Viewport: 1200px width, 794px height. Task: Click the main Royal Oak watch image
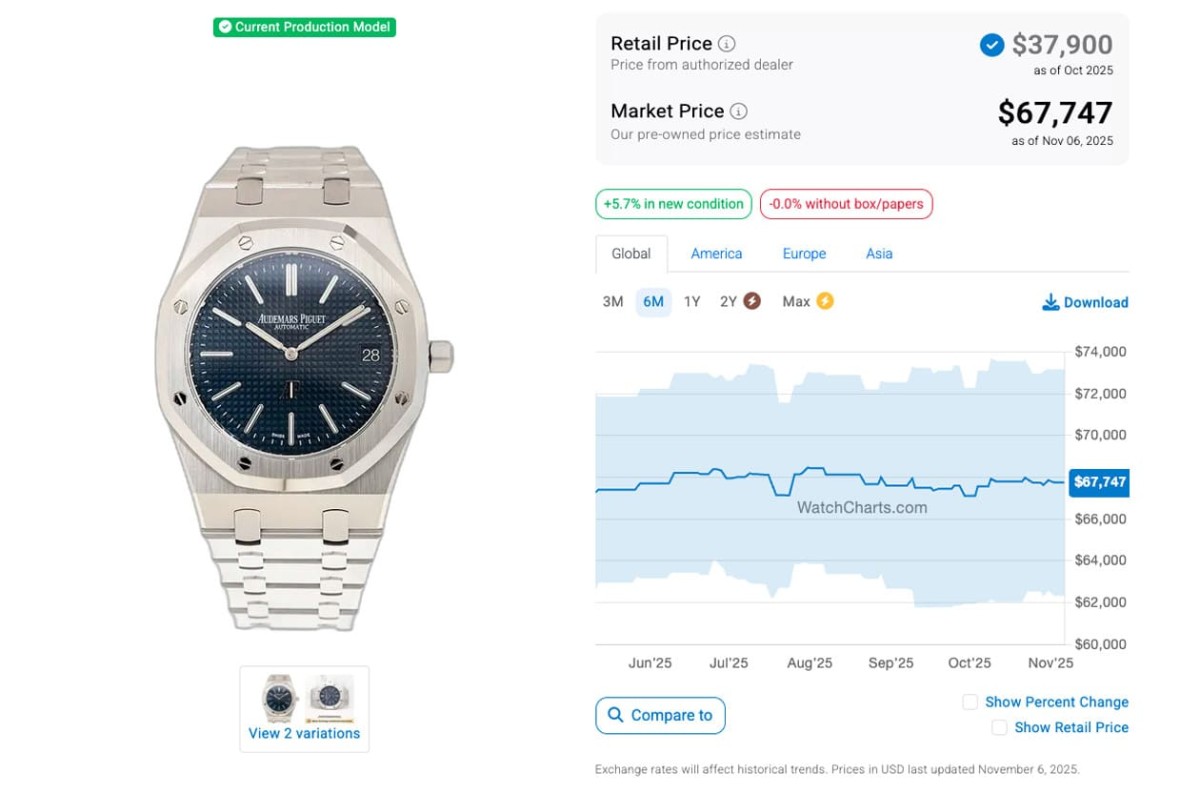[298, 390]
